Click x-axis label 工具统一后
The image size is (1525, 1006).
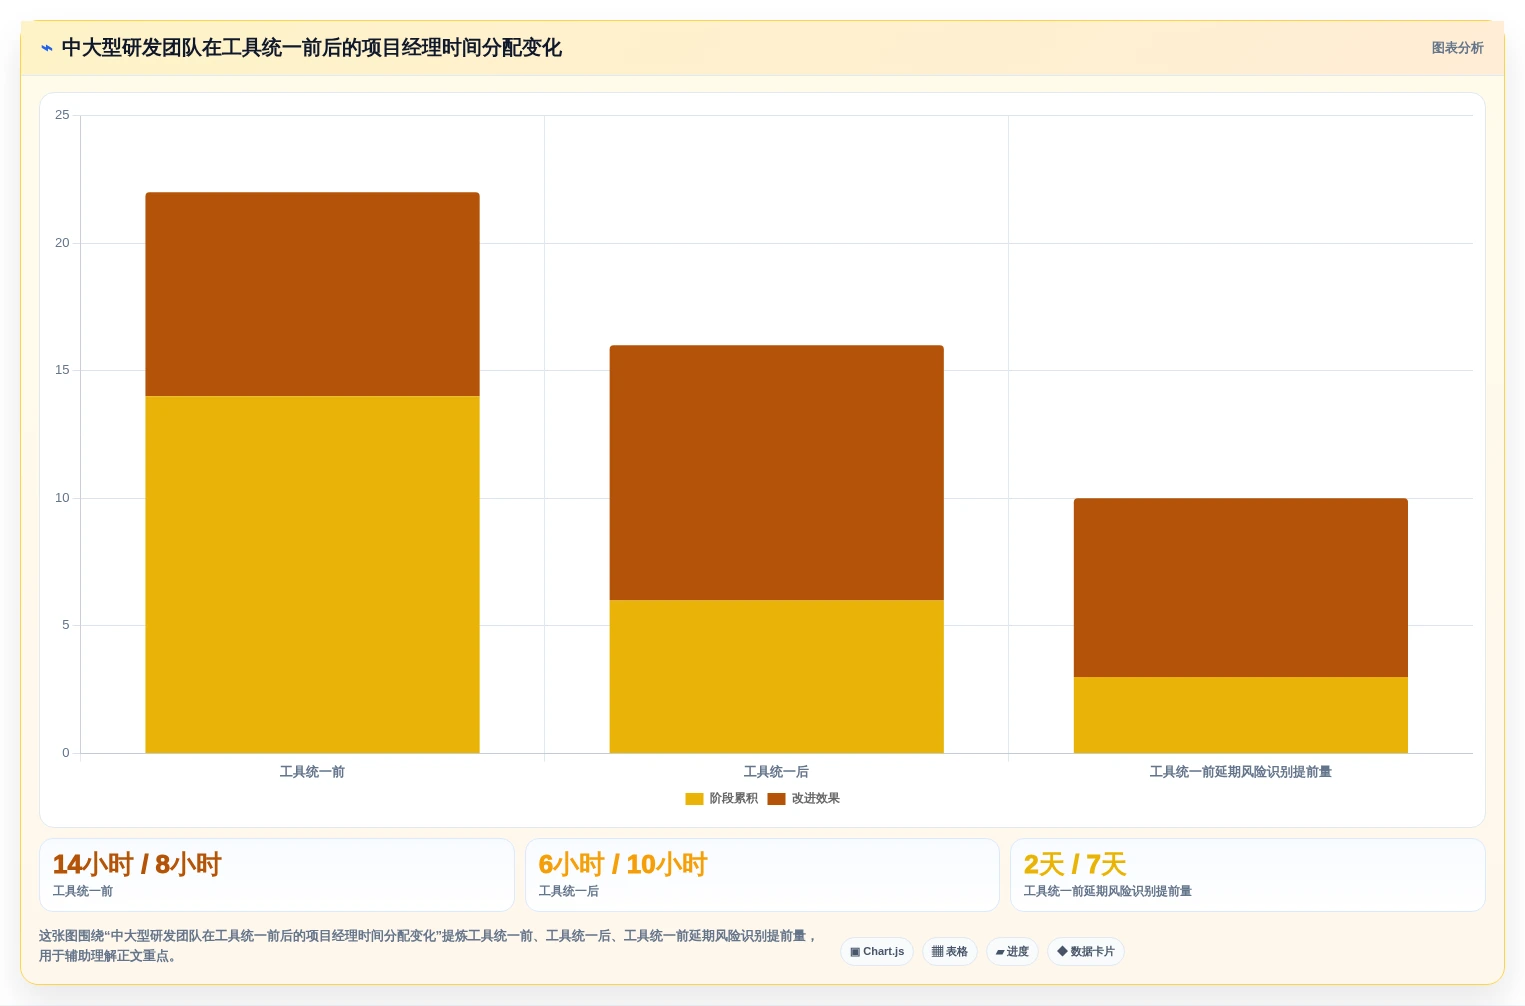coord(776,772)
